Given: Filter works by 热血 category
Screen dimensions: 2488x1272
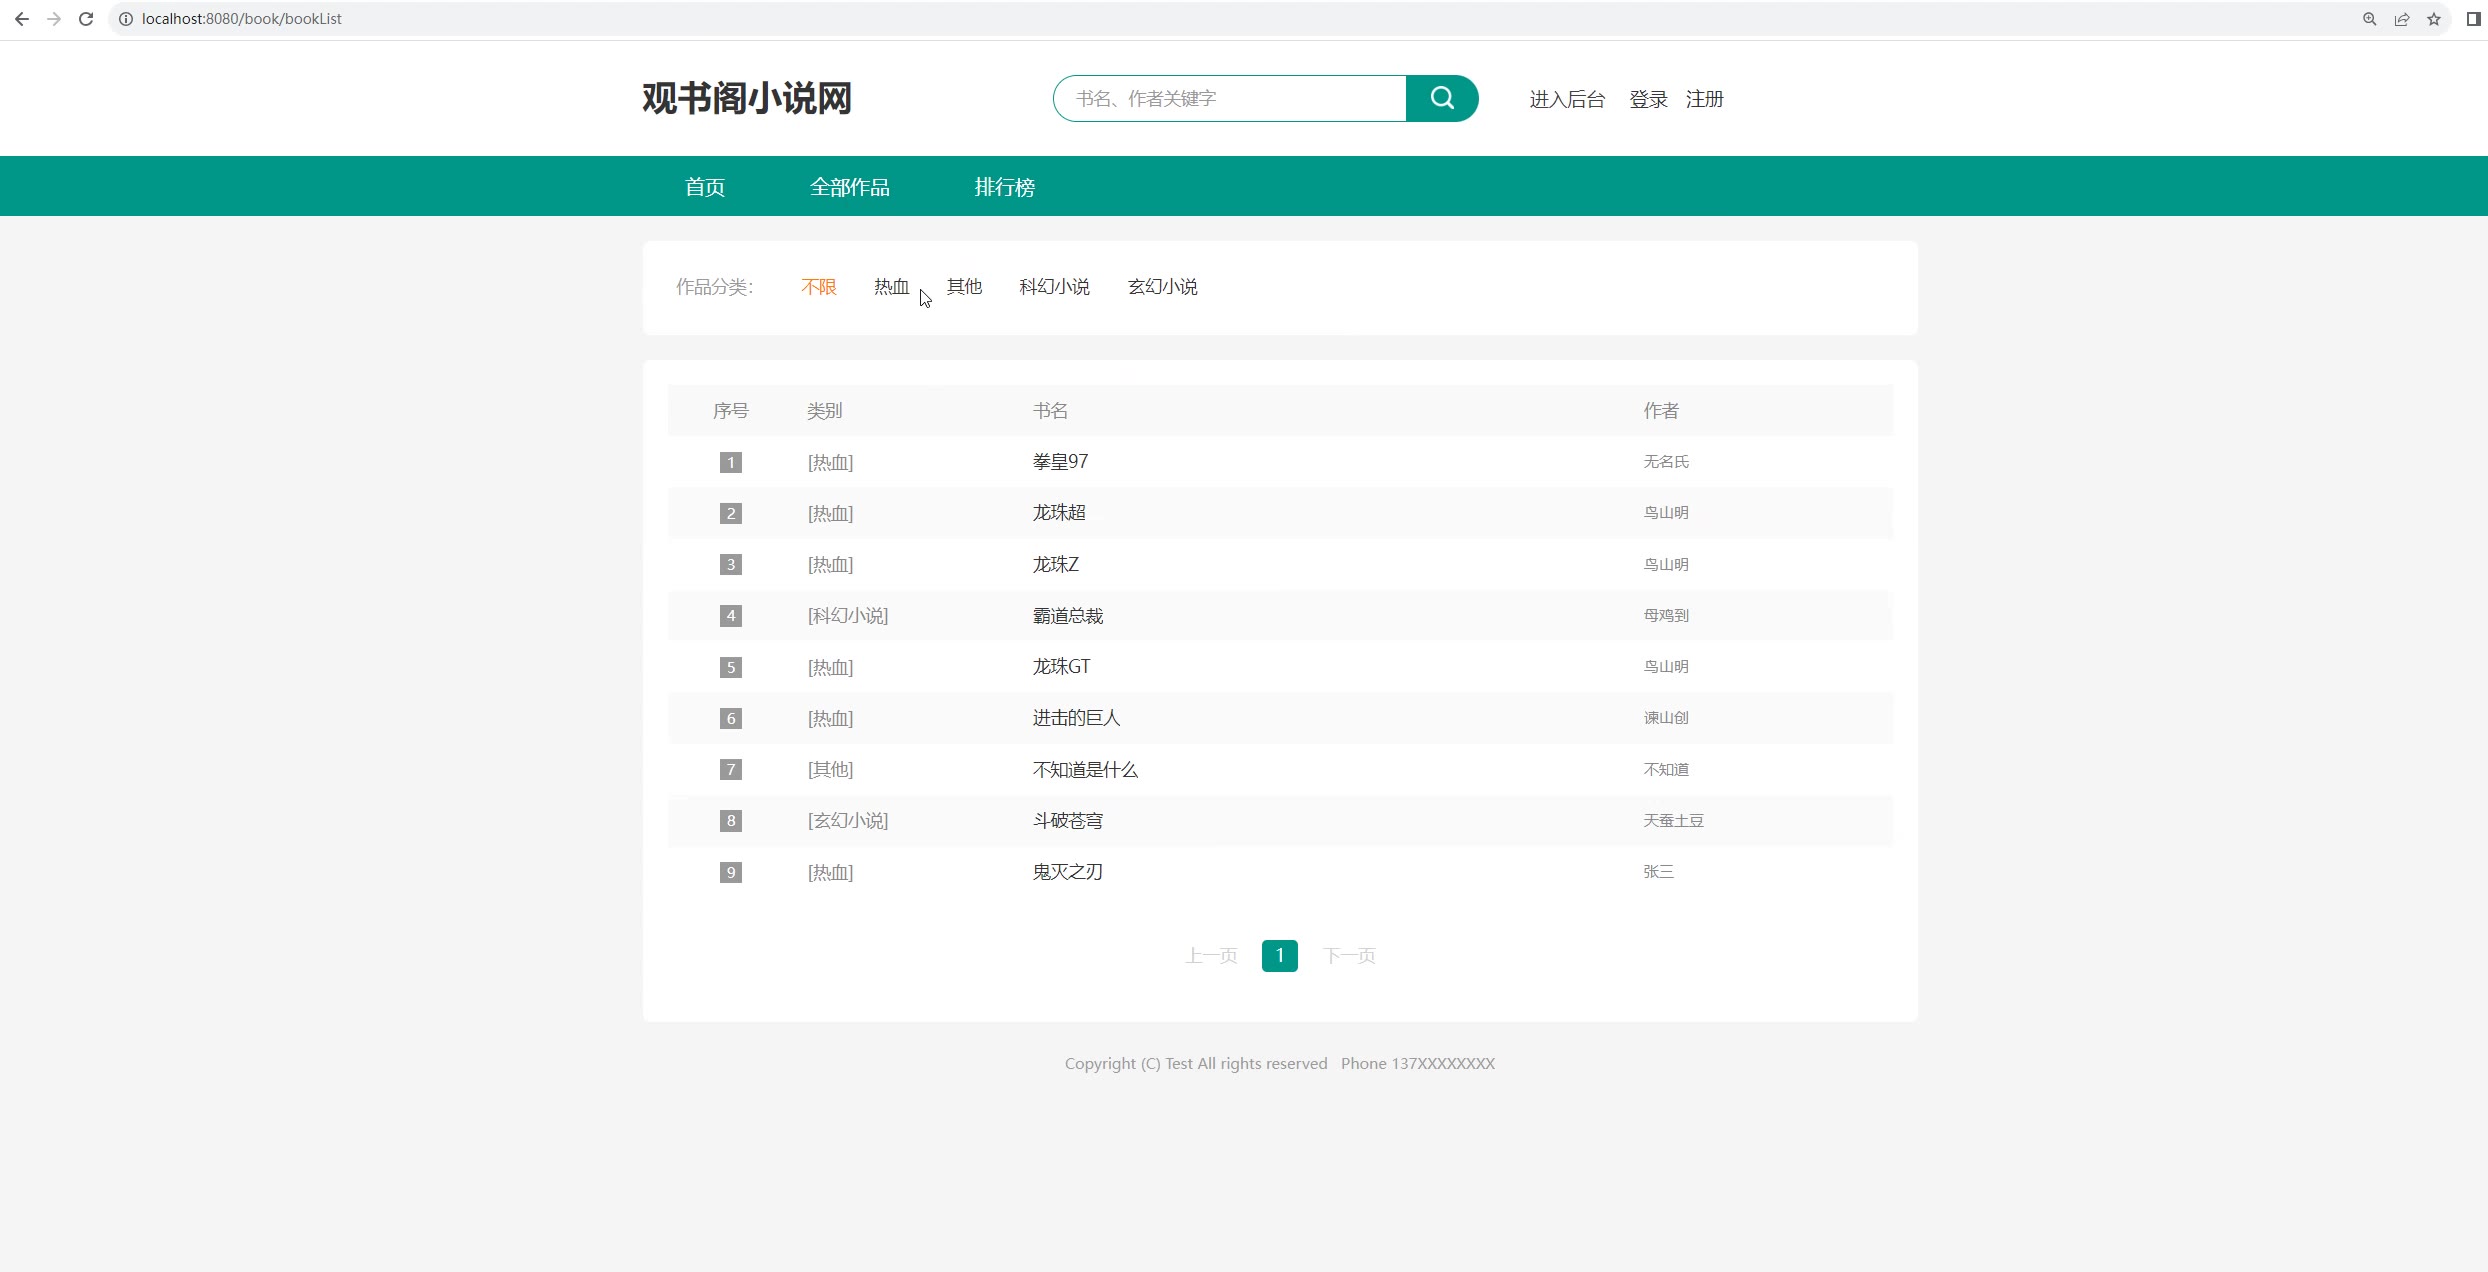Looking at the screenshot, I should coord(892,287).
